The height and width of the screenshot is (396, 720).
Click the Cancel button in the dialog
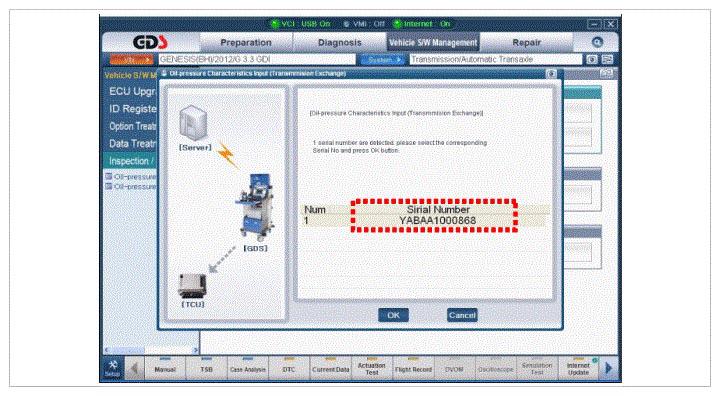pyautogui.click(x=462, y=315)
